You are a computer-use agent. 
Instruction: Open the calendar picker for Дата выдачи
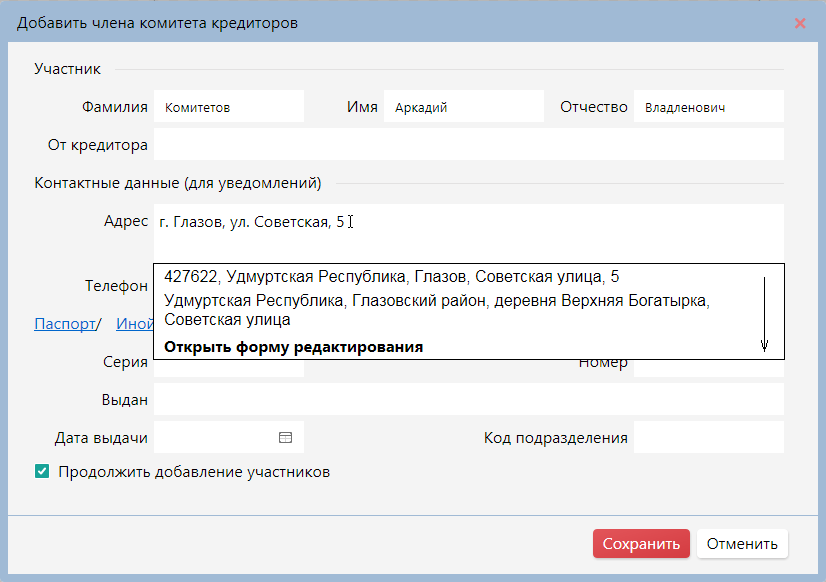point(285,437)
